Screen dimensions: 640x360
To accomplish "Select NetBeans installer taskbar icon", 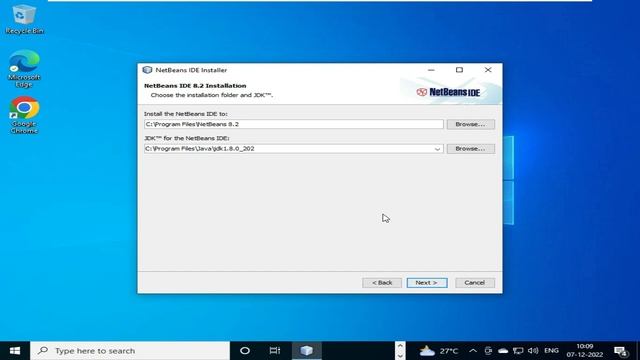I will click(x=307, y=351).
